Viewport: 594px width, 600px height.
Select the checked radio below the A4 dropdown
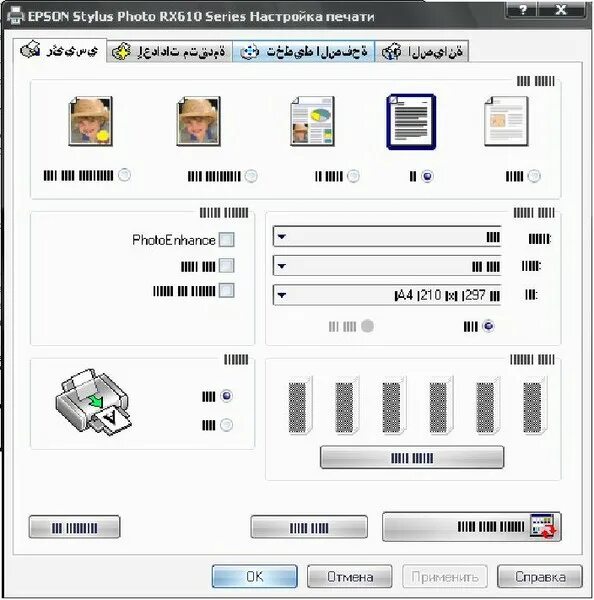(x=488, y=326)
